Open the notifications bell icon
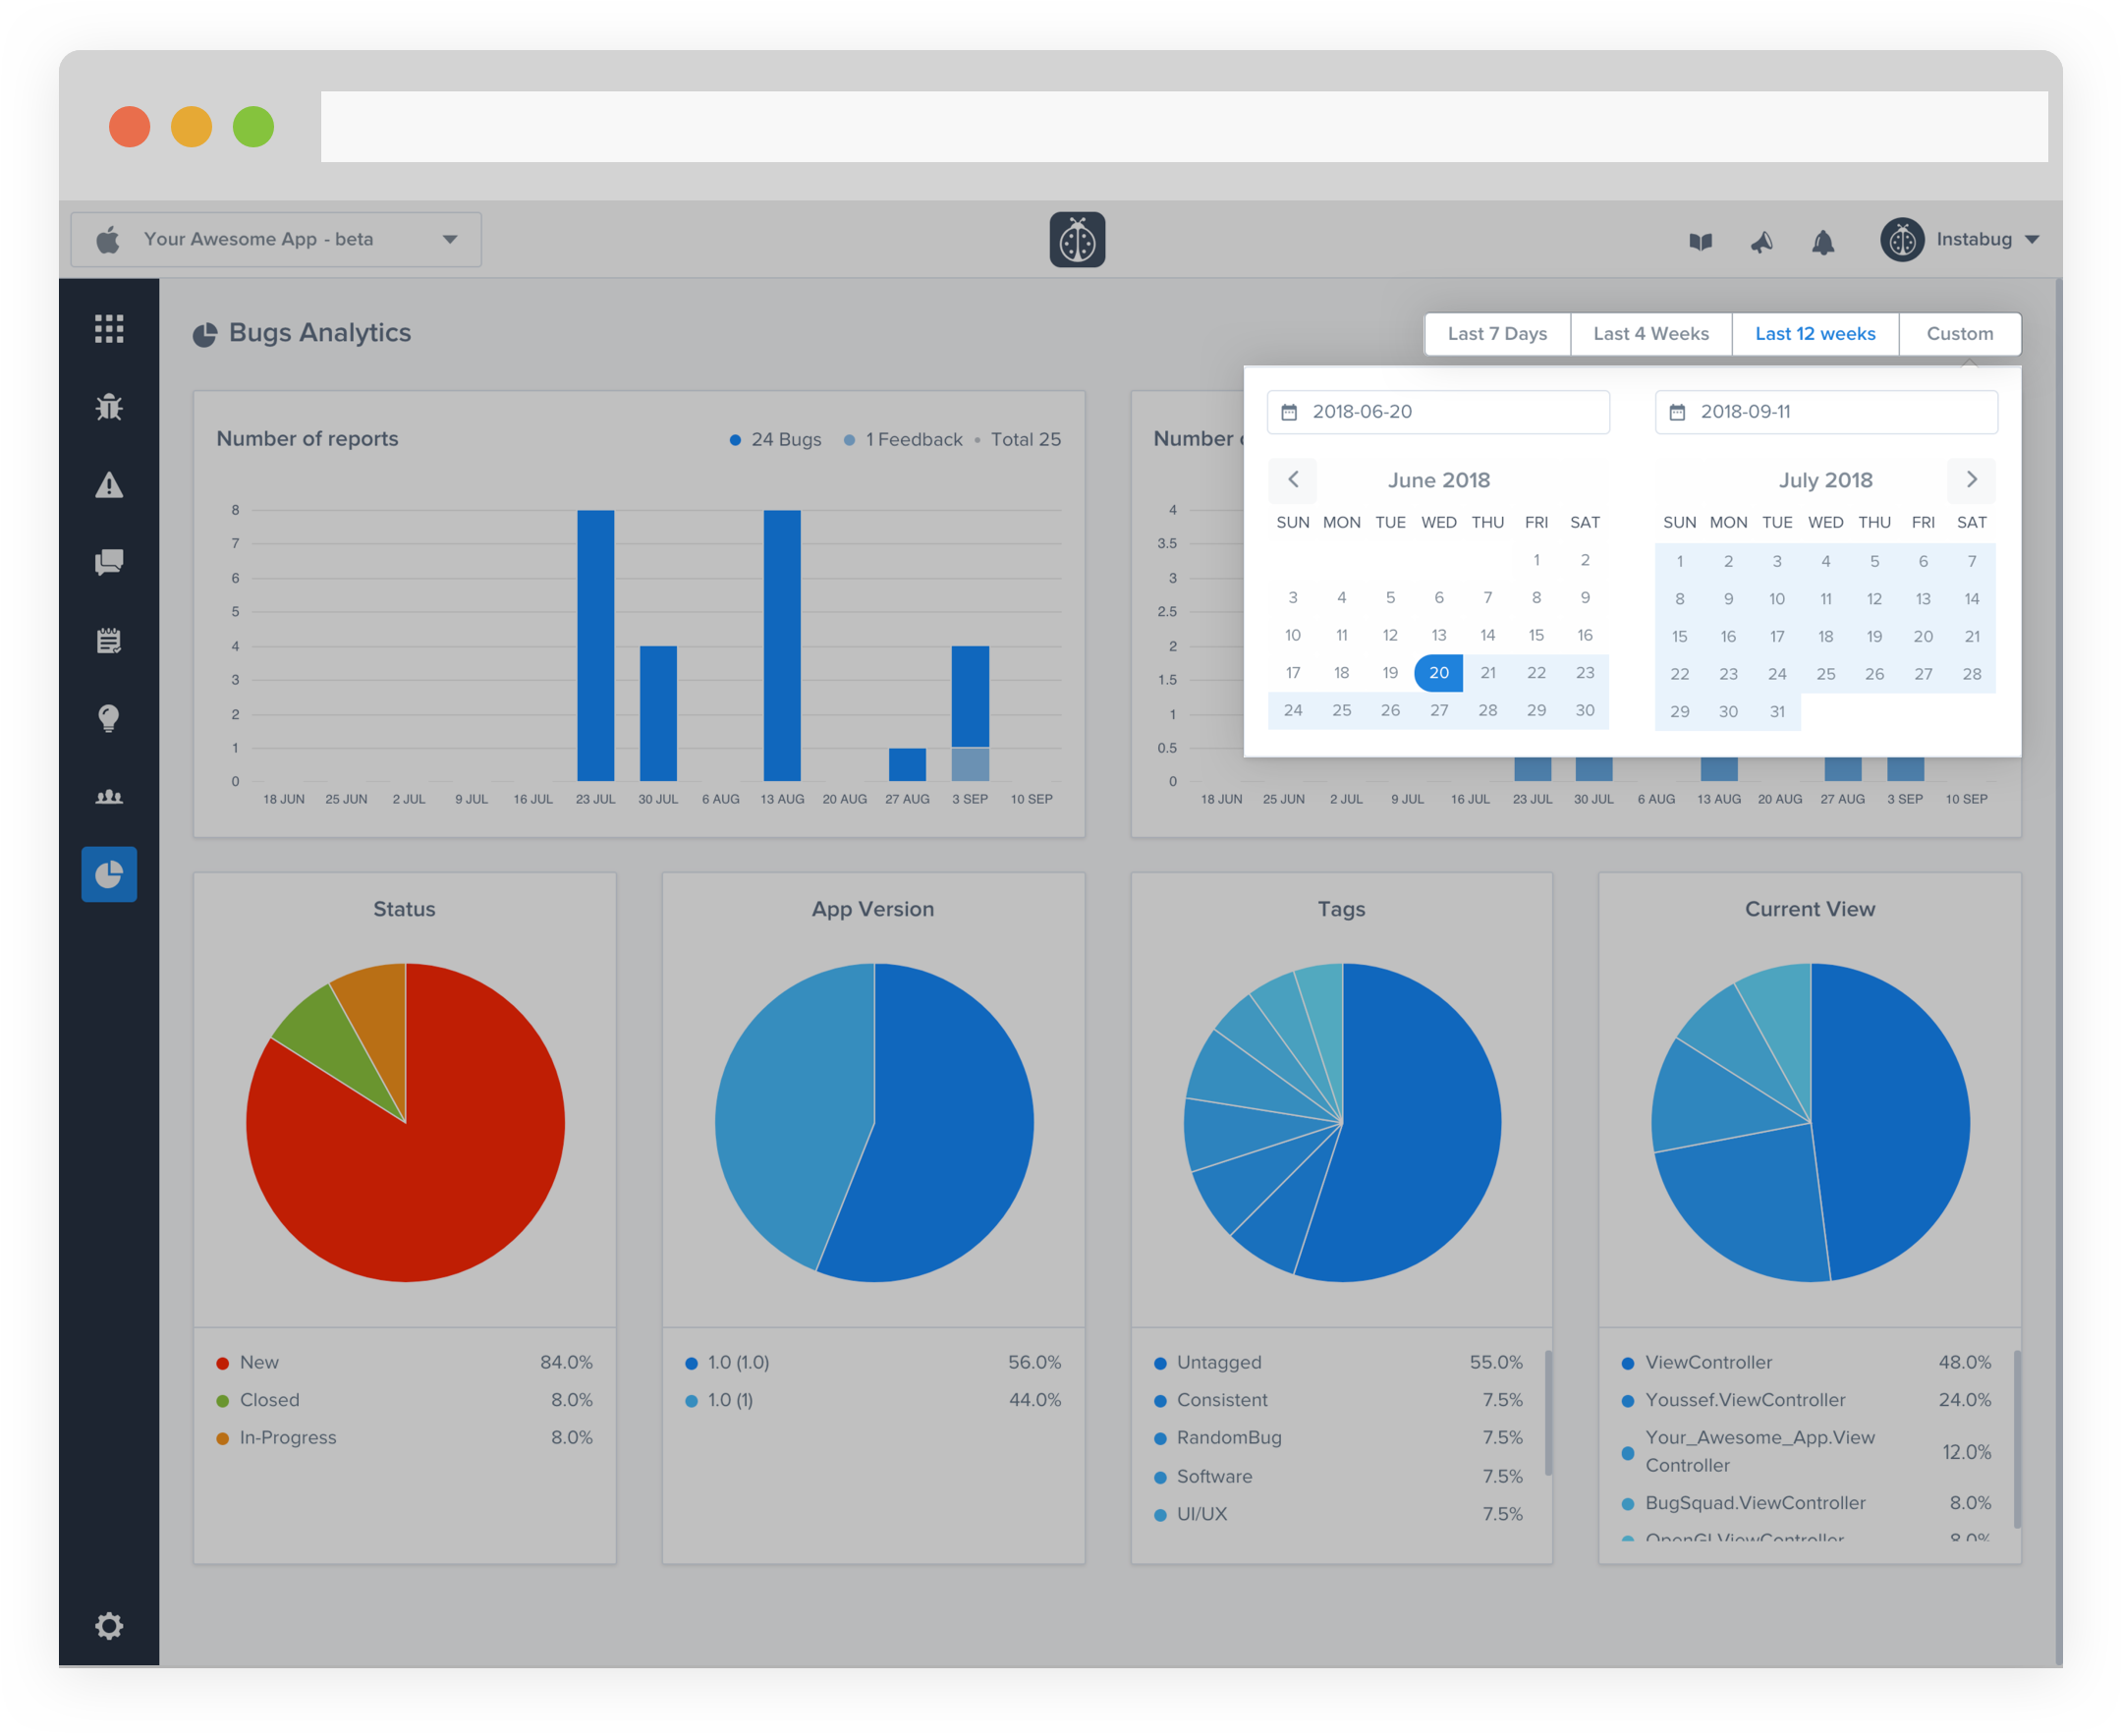The height and width of the screenshot is (1736, 2122). point(1823,241)
